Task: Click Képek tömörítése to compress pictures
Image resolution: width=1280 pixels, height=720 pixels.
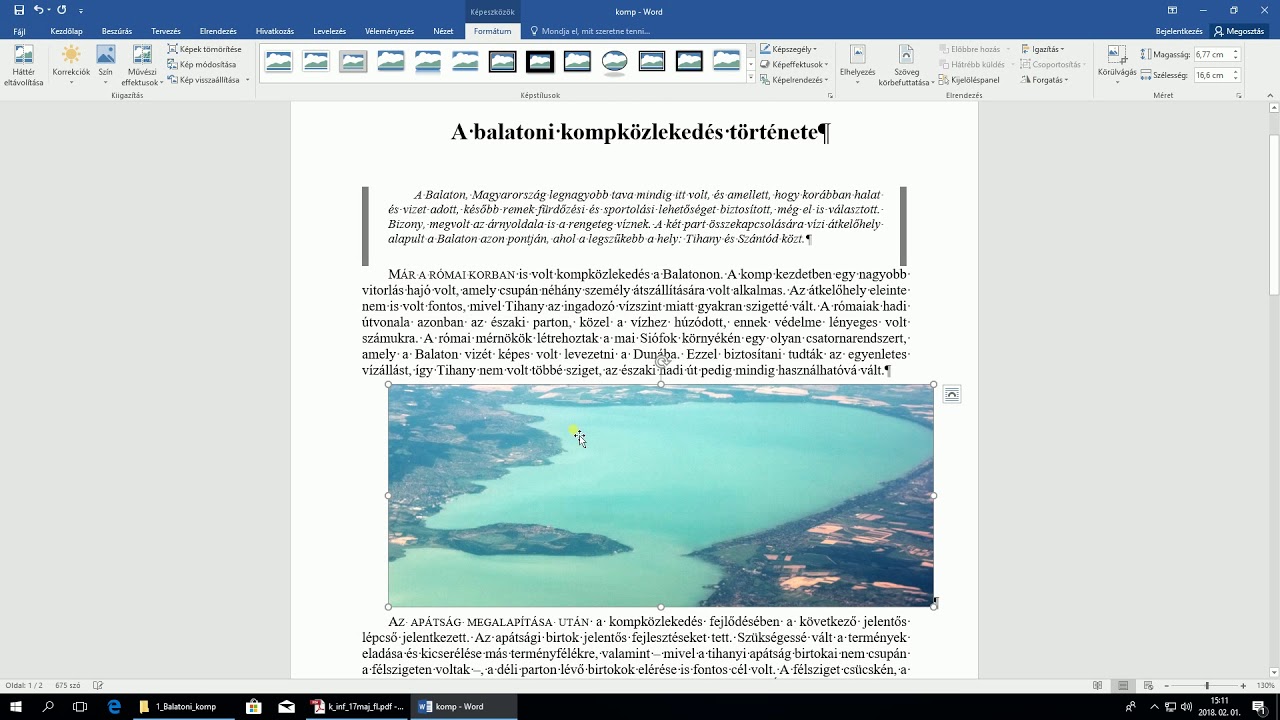Action: tap(205, 49)
